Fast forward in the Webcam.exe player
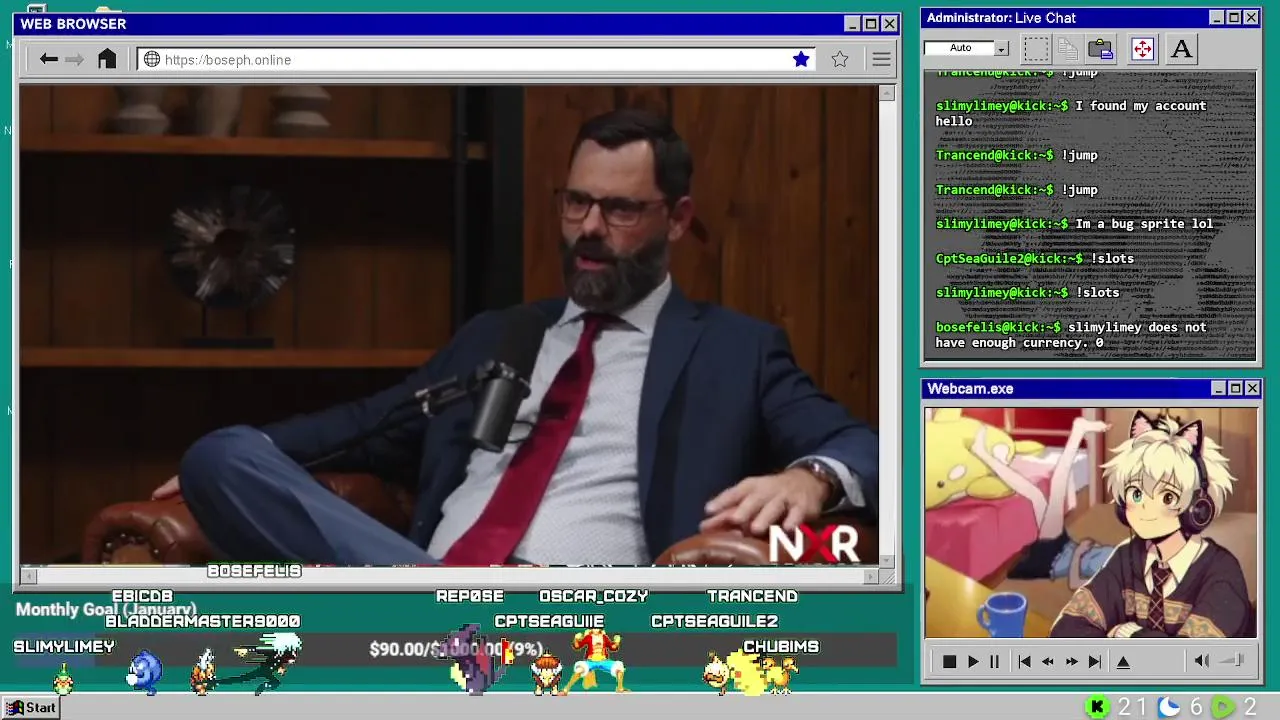The height and width of the screenshot is (720, 1280). pyautogui.click(x=1071, y=662)
